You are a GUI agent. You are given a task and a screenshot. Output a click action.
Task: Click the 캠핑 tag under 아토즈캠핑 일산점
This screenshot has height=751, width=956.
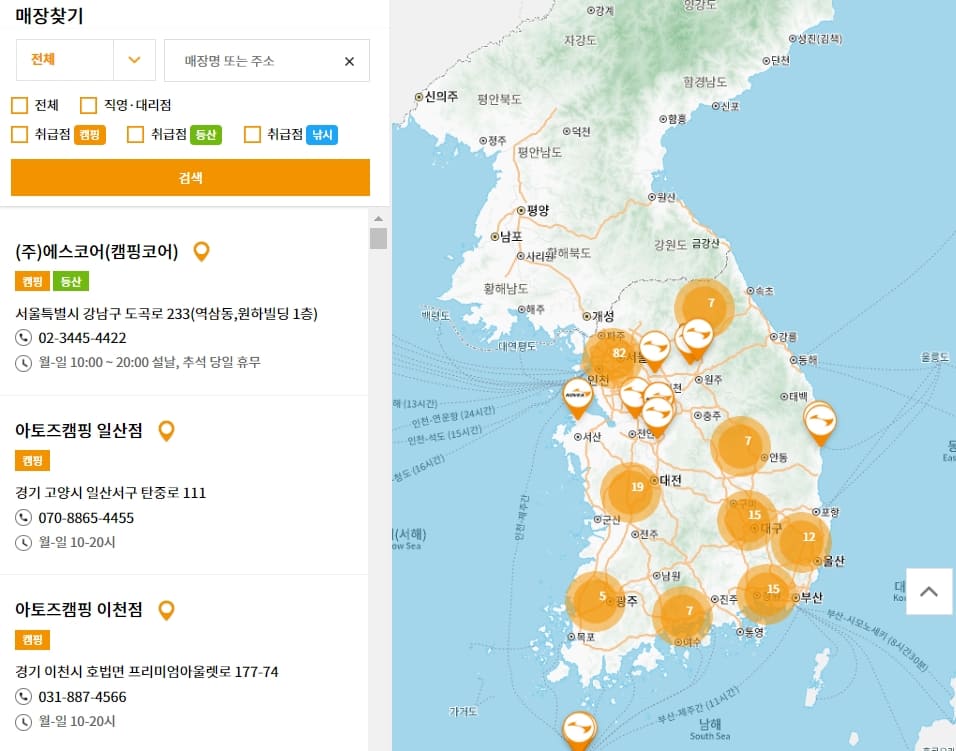pos(32,461)
